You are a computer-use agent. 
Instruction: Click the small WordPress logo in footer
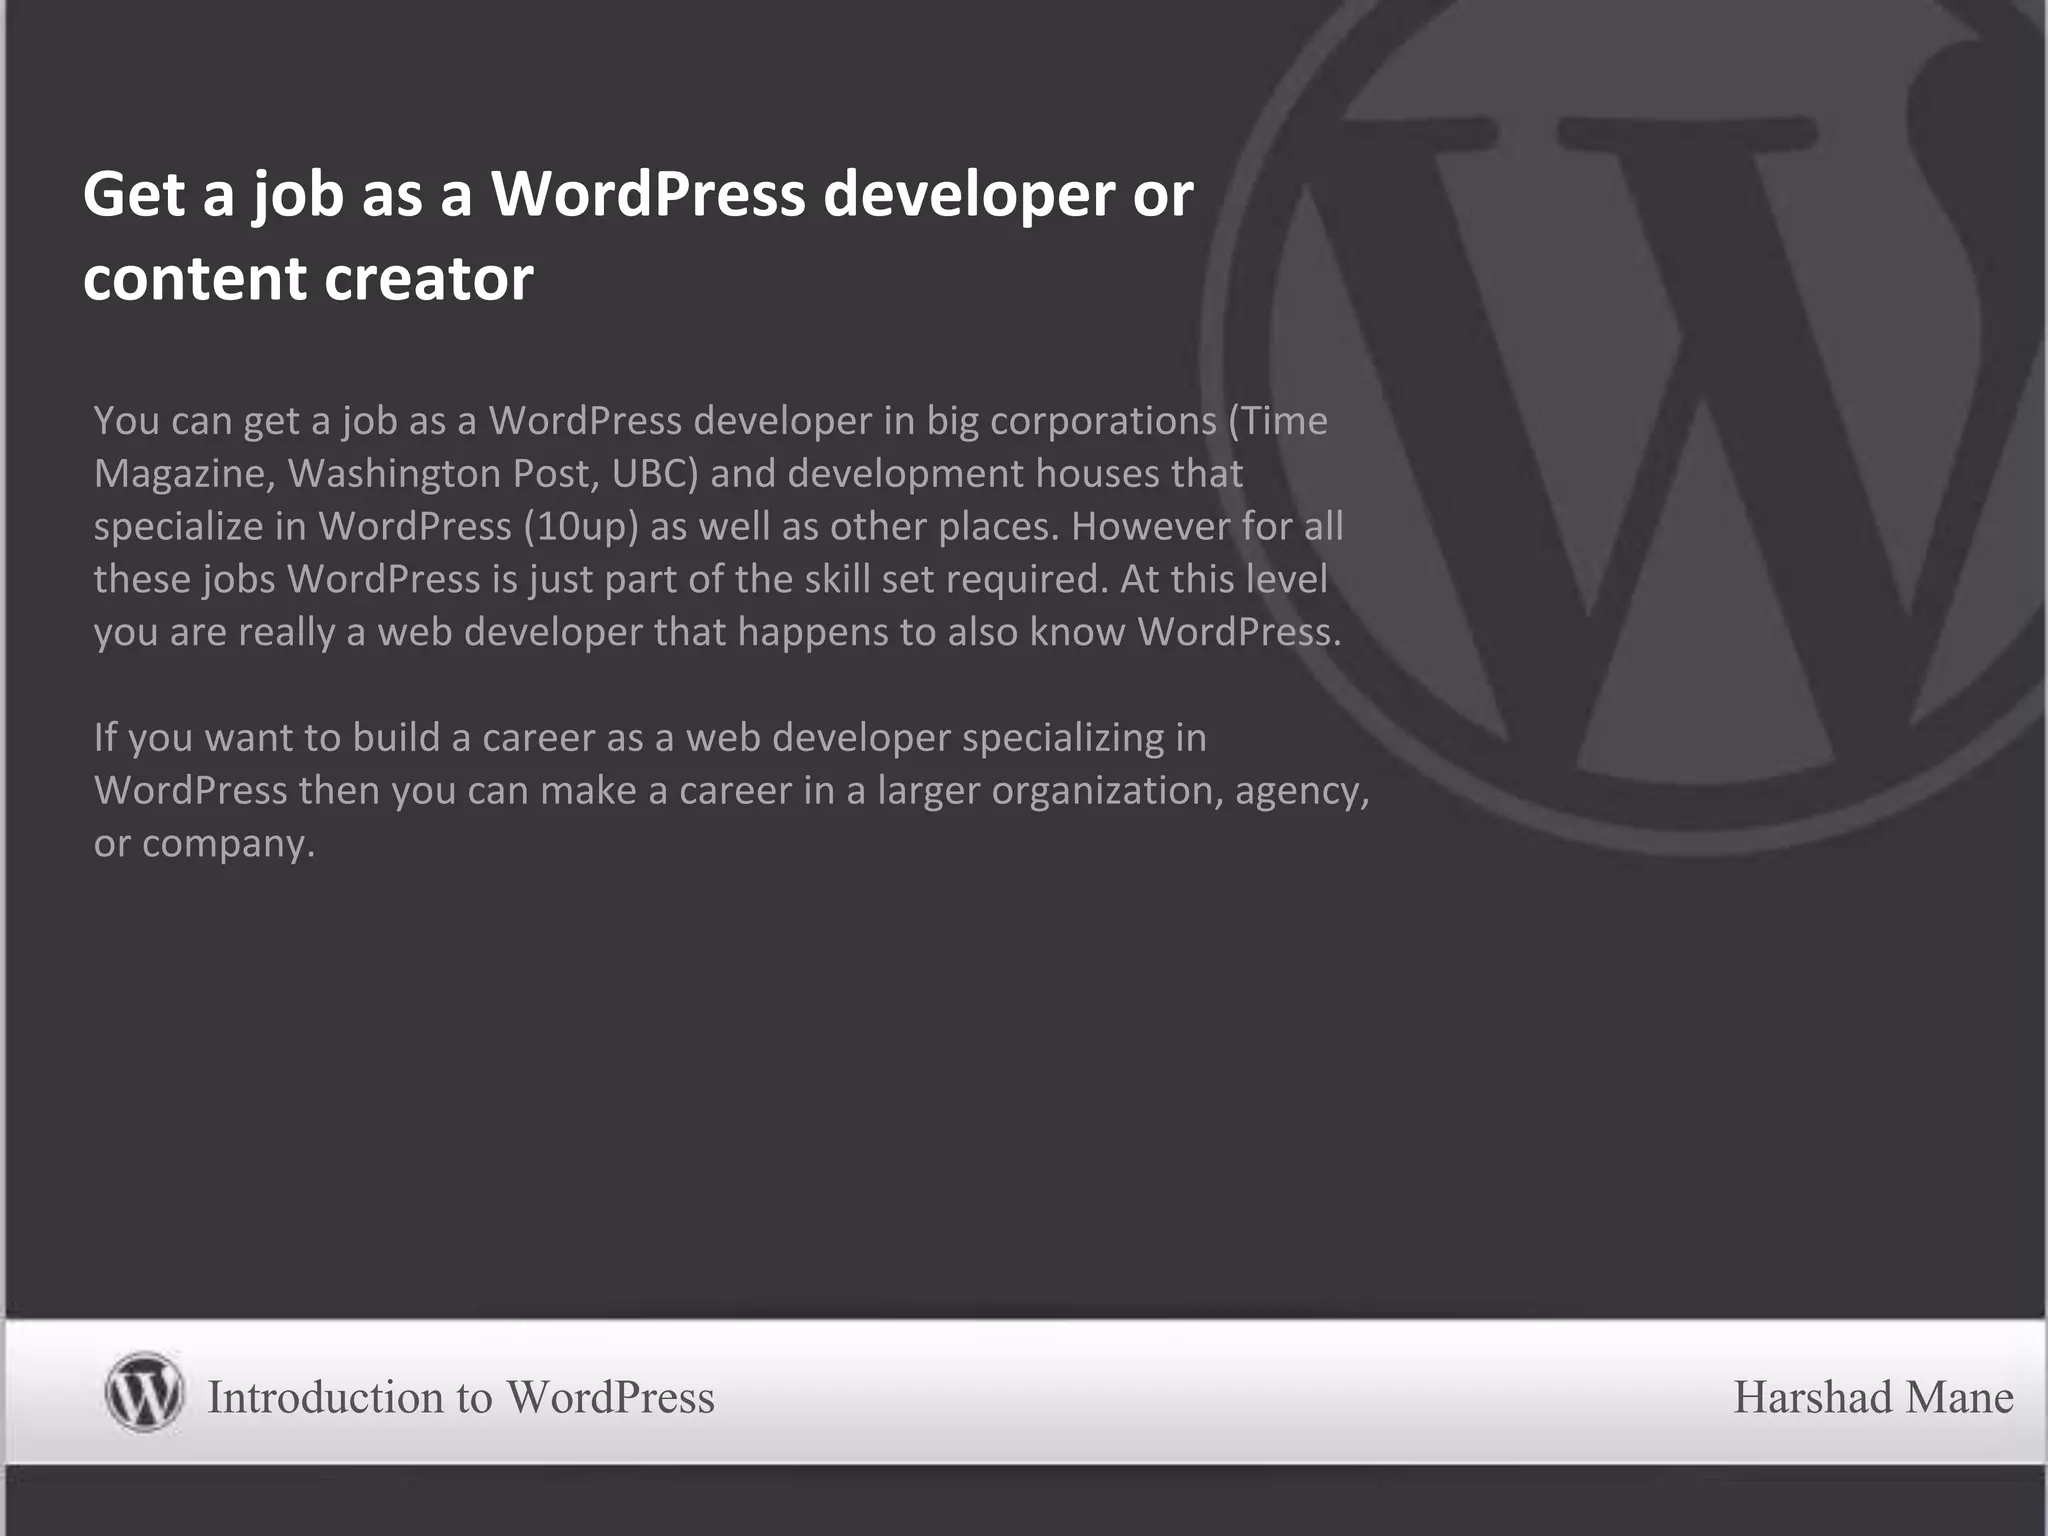[x=144, y=1391]
